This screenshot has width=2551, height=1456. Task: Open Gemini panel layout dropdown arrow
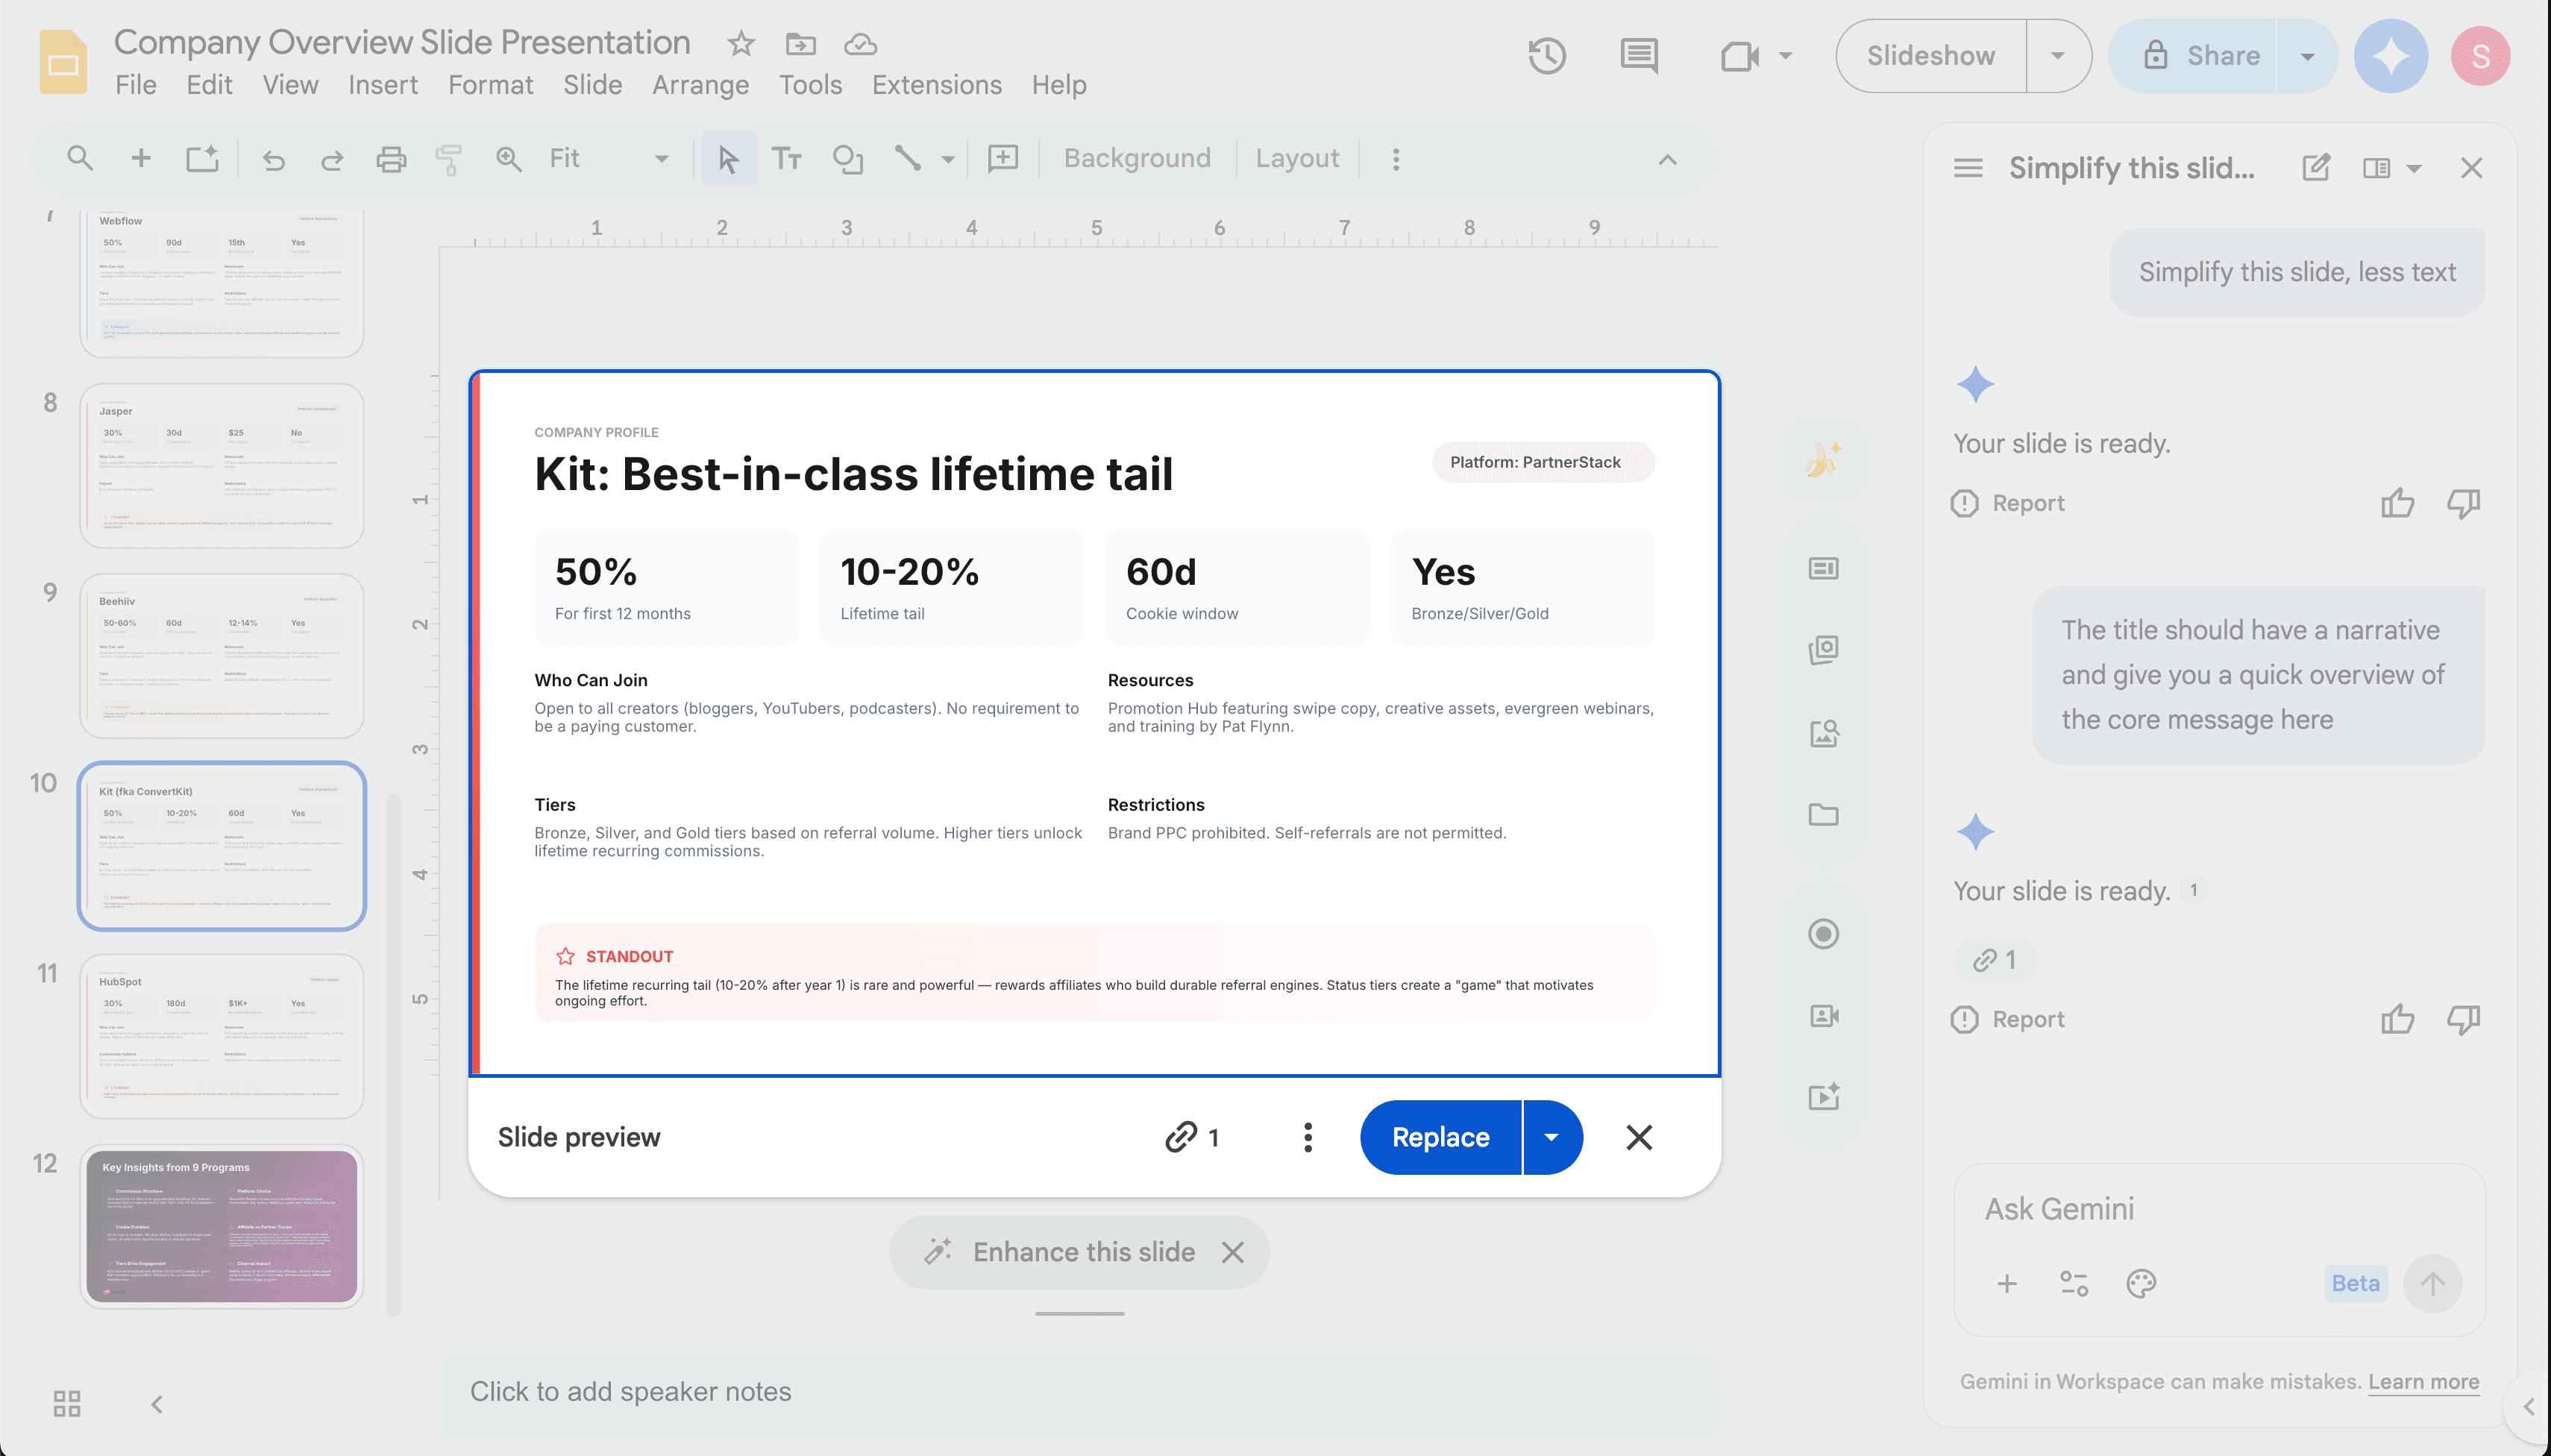tap(2413, 168)
